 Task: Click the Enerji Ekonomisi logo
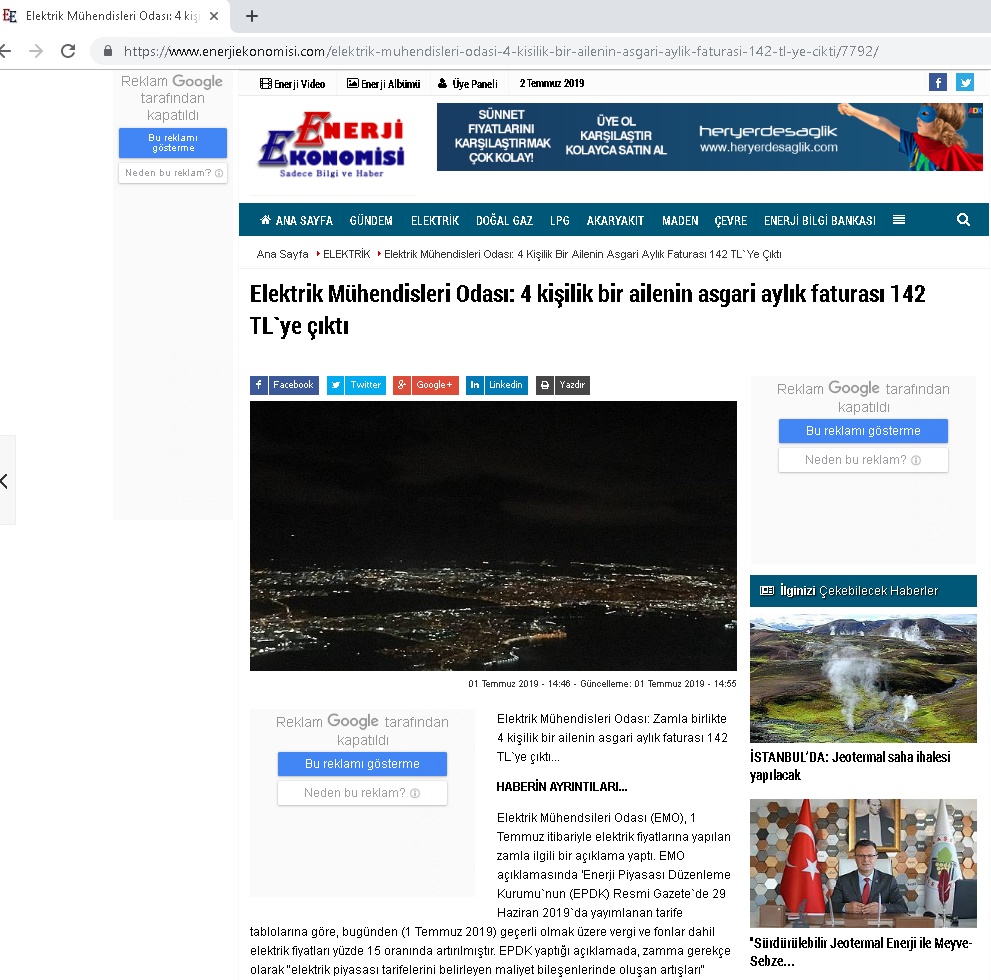point(332,145)
